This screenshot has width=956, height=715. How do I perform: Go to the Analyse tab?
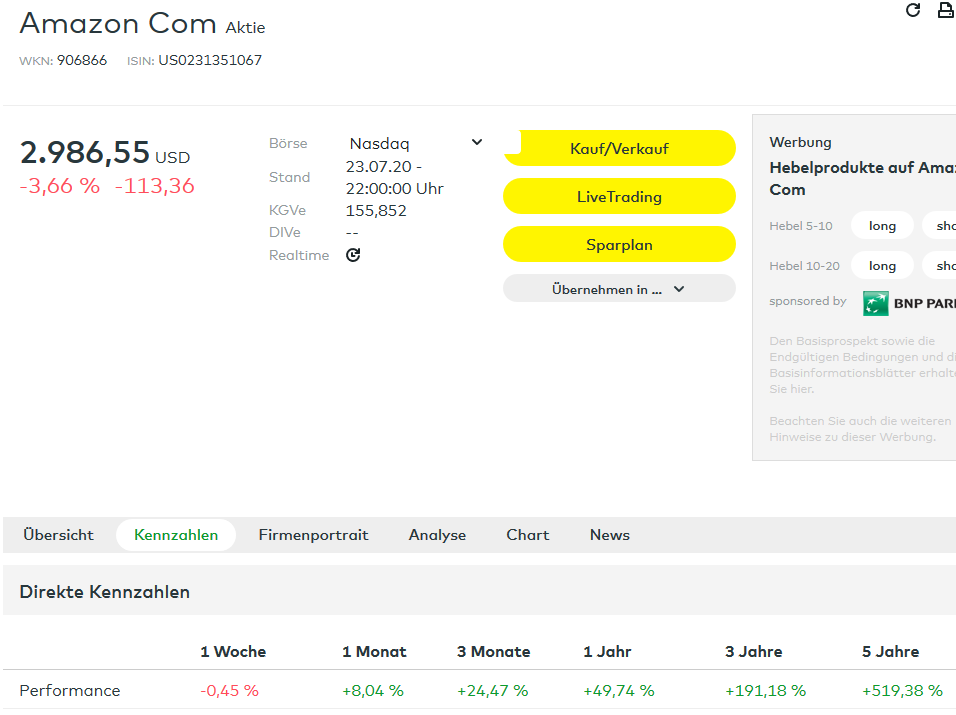(437, 535)
